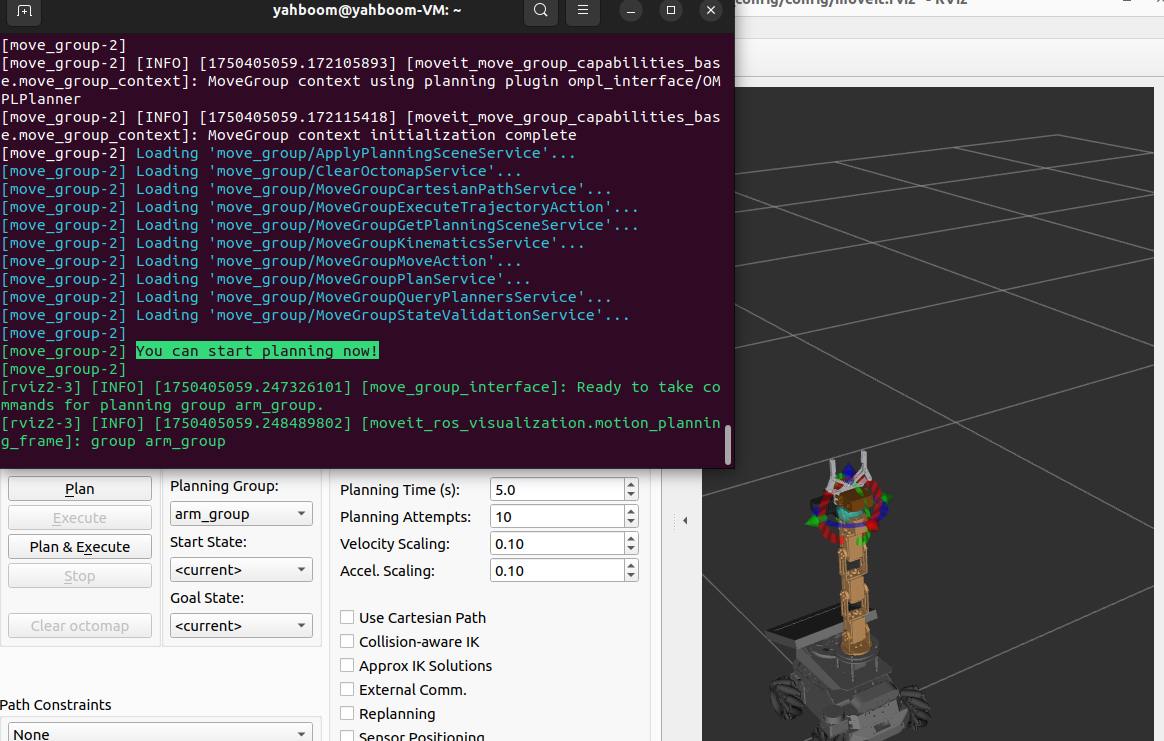
Task: Click the 'MoveGroupKinematicsService' terminal line
Action: (x=292, y=243)
